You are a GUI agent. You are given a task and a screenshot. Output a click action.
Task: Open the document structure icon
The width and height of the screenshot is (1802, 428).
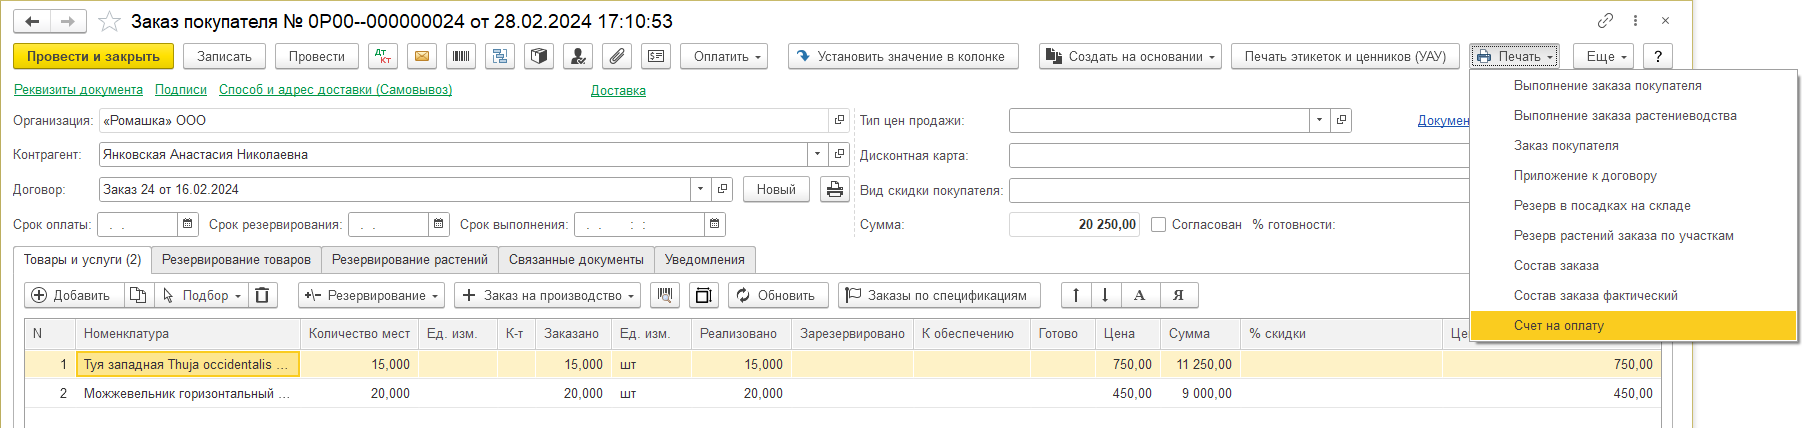click(500, 57)
